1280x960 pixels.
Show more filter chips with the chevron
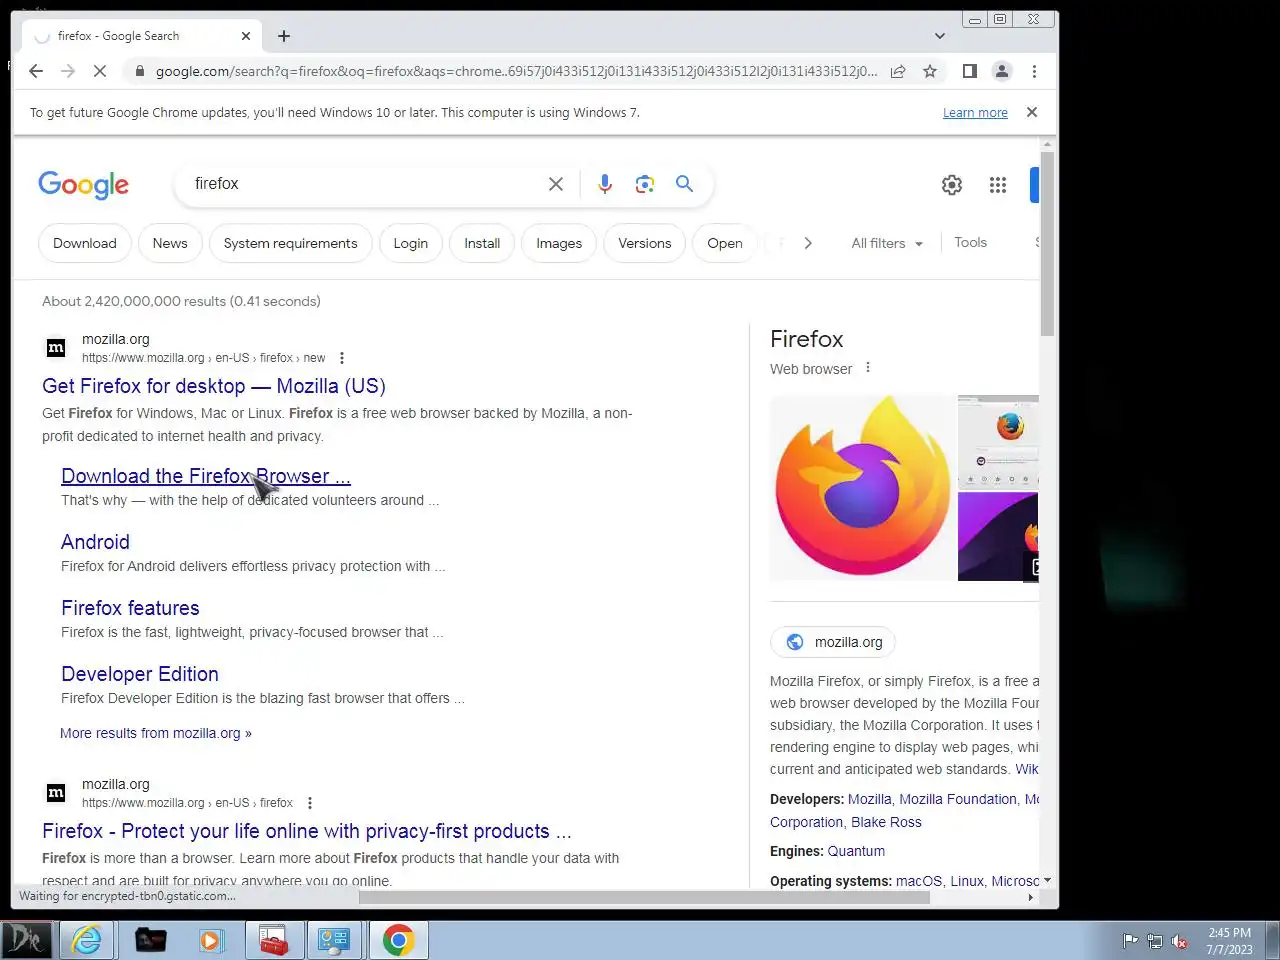point(808,243)
